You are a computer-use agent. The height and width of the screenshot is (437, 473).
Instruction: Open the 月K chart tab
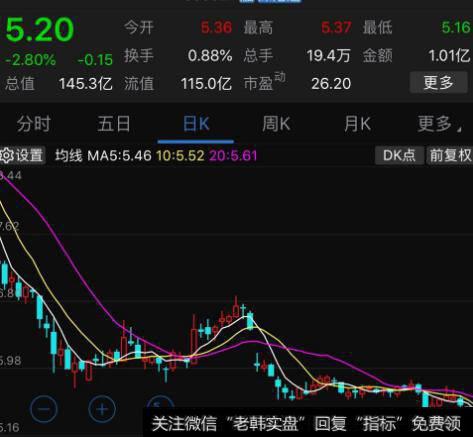coord(357,124)
